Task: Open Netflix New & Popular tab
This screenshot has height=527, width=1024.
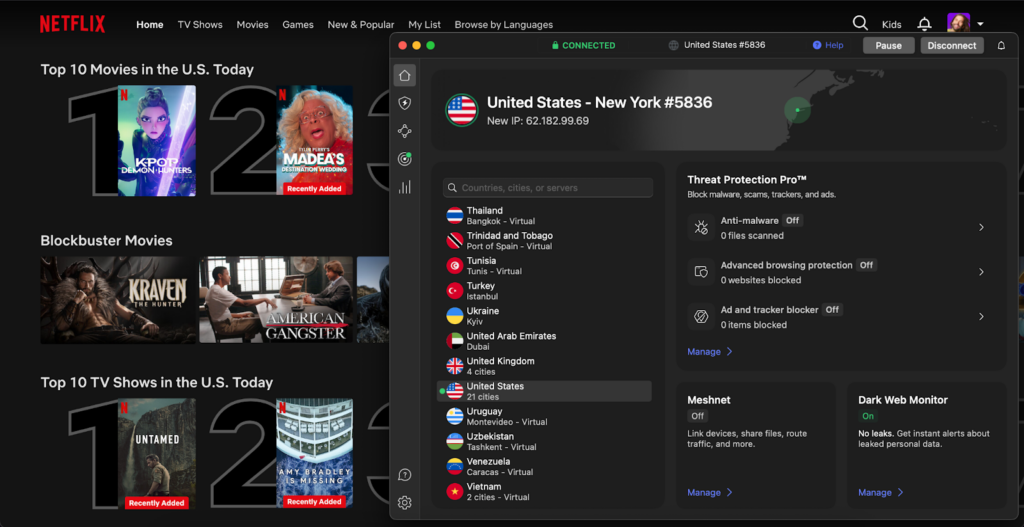Action: tap(360, 25)
